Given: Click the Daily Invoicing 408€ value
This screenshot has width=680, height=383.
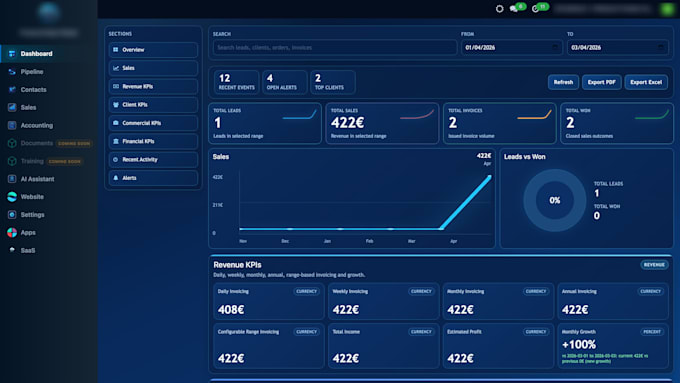Looking at the screenshot, I should click(231, 310).
